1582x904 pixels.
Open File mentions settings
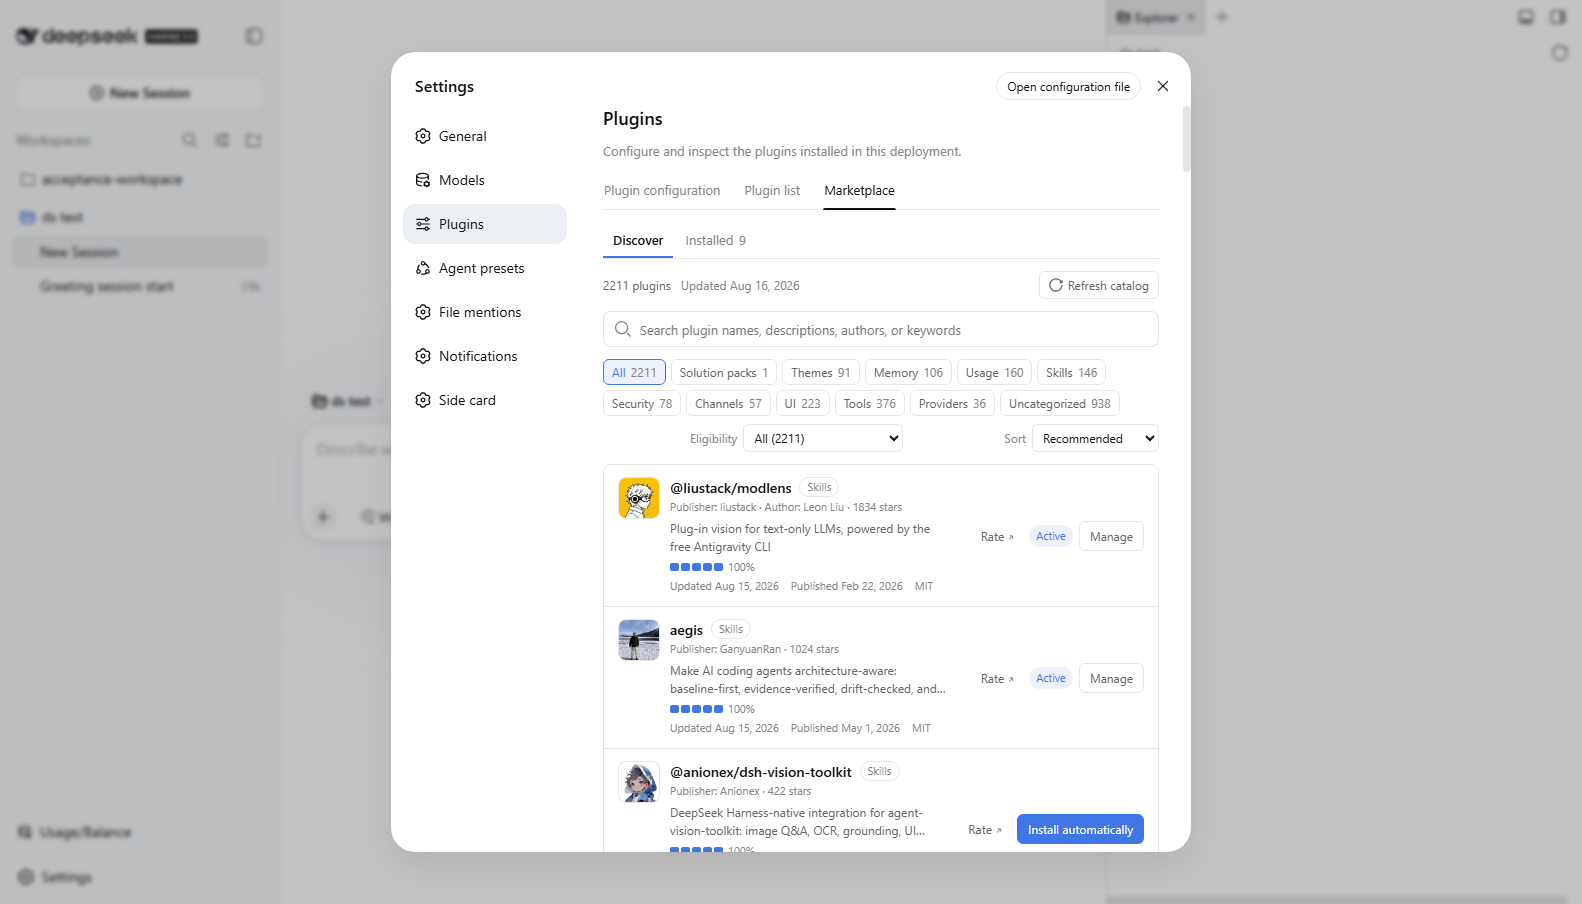(x=485, y=312)
